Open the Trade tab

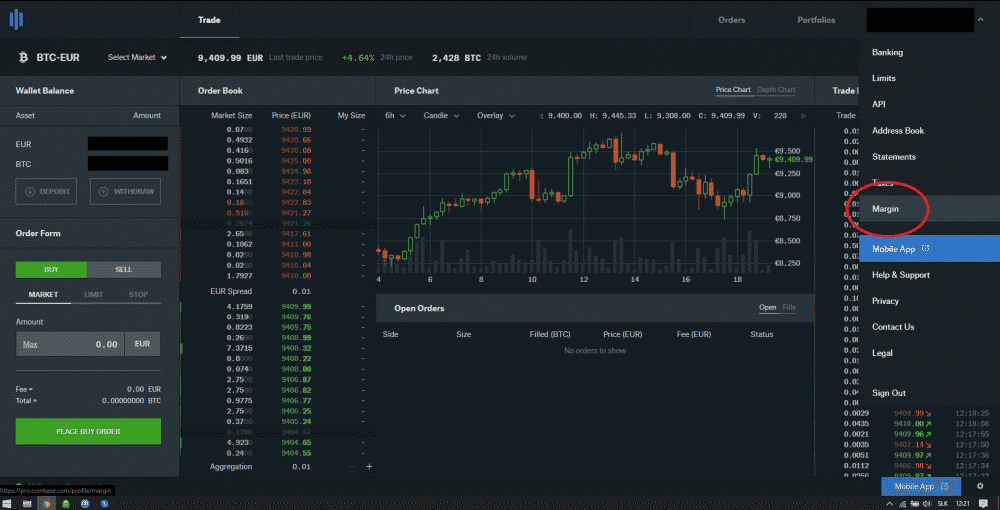click(209, 20)
